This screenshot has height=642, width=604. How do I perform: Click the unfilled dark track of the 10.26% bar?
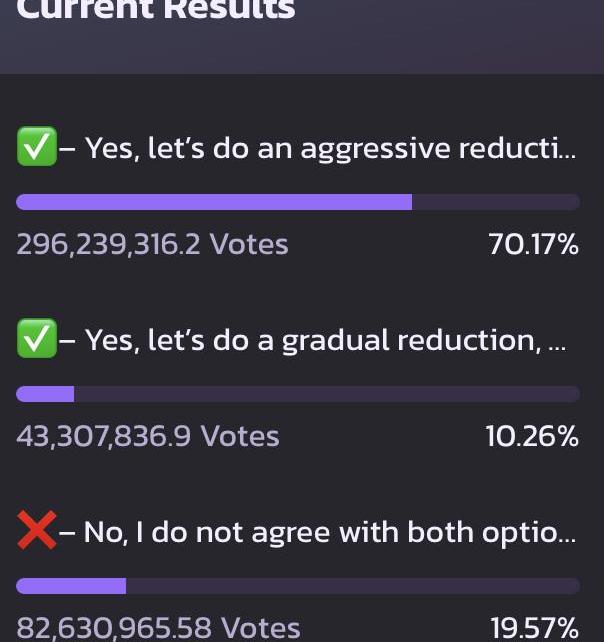pos(326,394)
